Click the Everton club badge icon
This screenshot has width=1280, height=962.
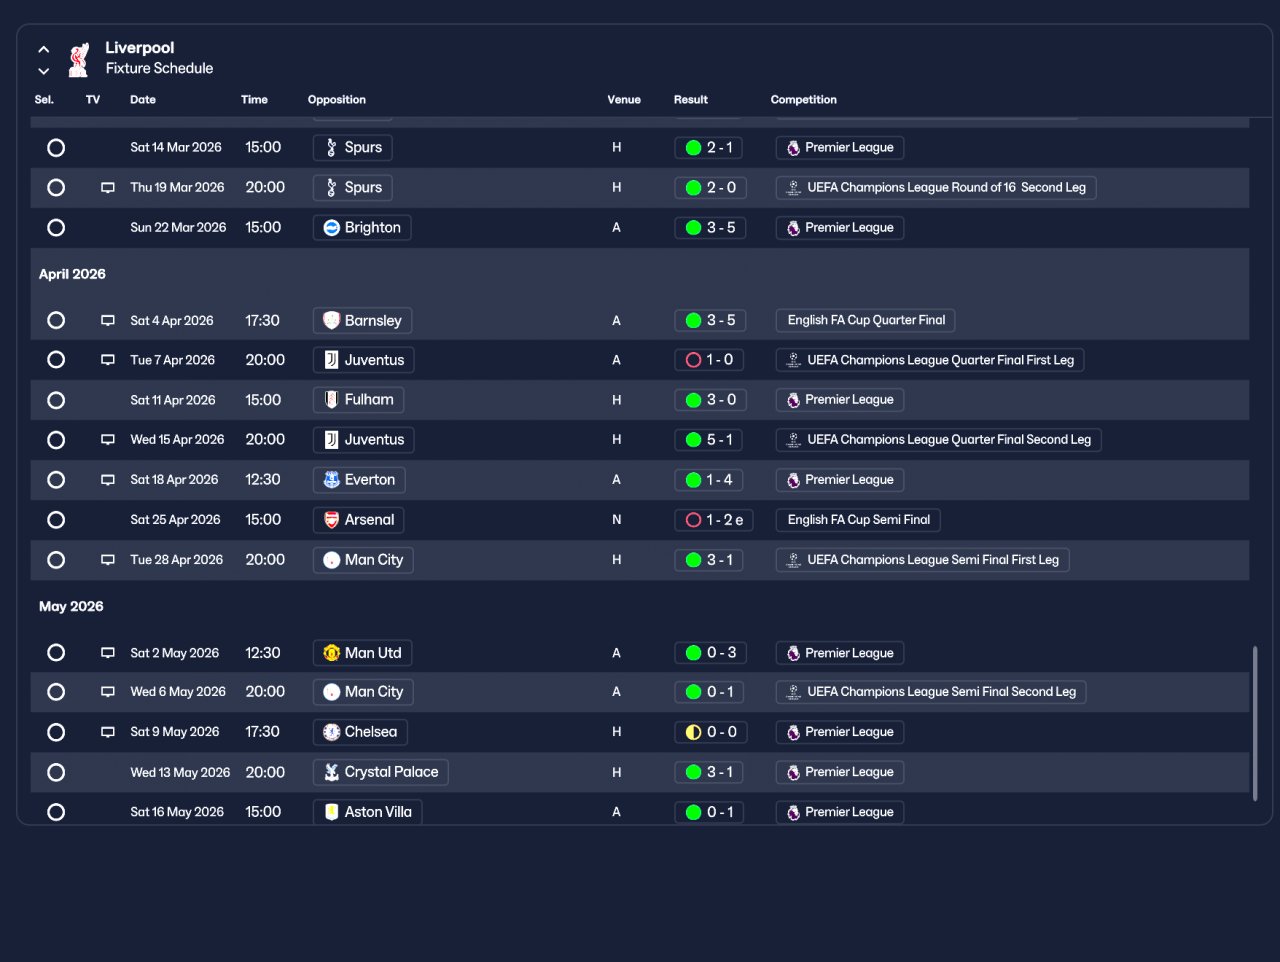(x=332, y=480)
